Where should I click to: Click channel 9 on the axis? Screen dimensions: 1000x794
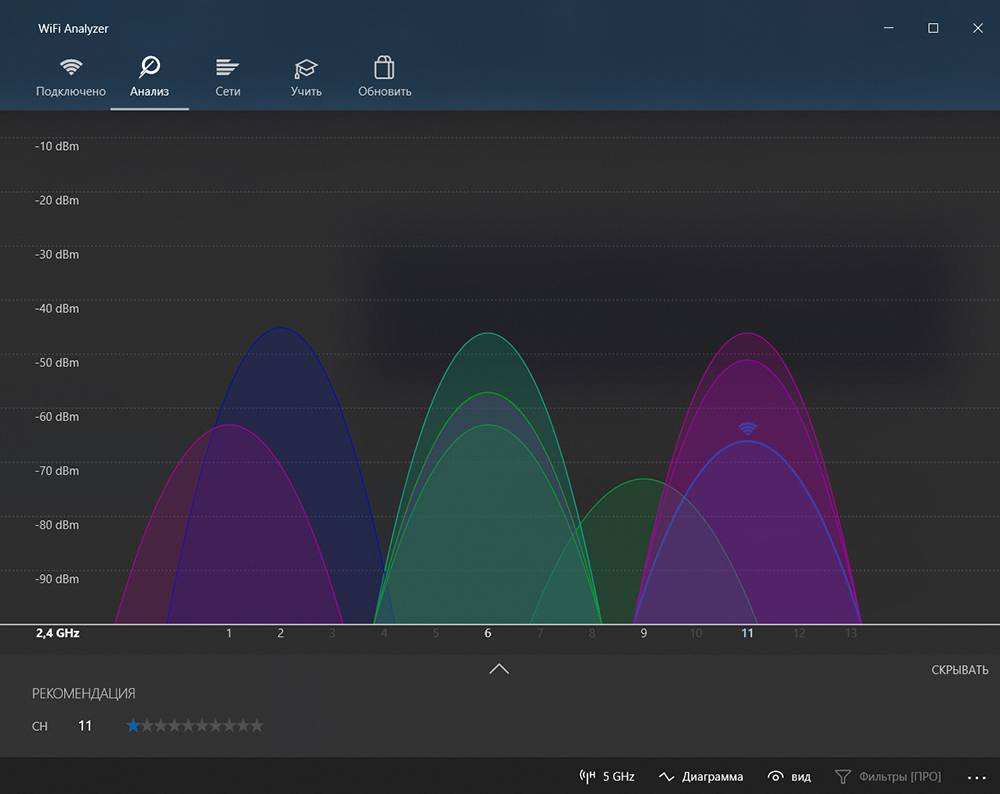643,633
